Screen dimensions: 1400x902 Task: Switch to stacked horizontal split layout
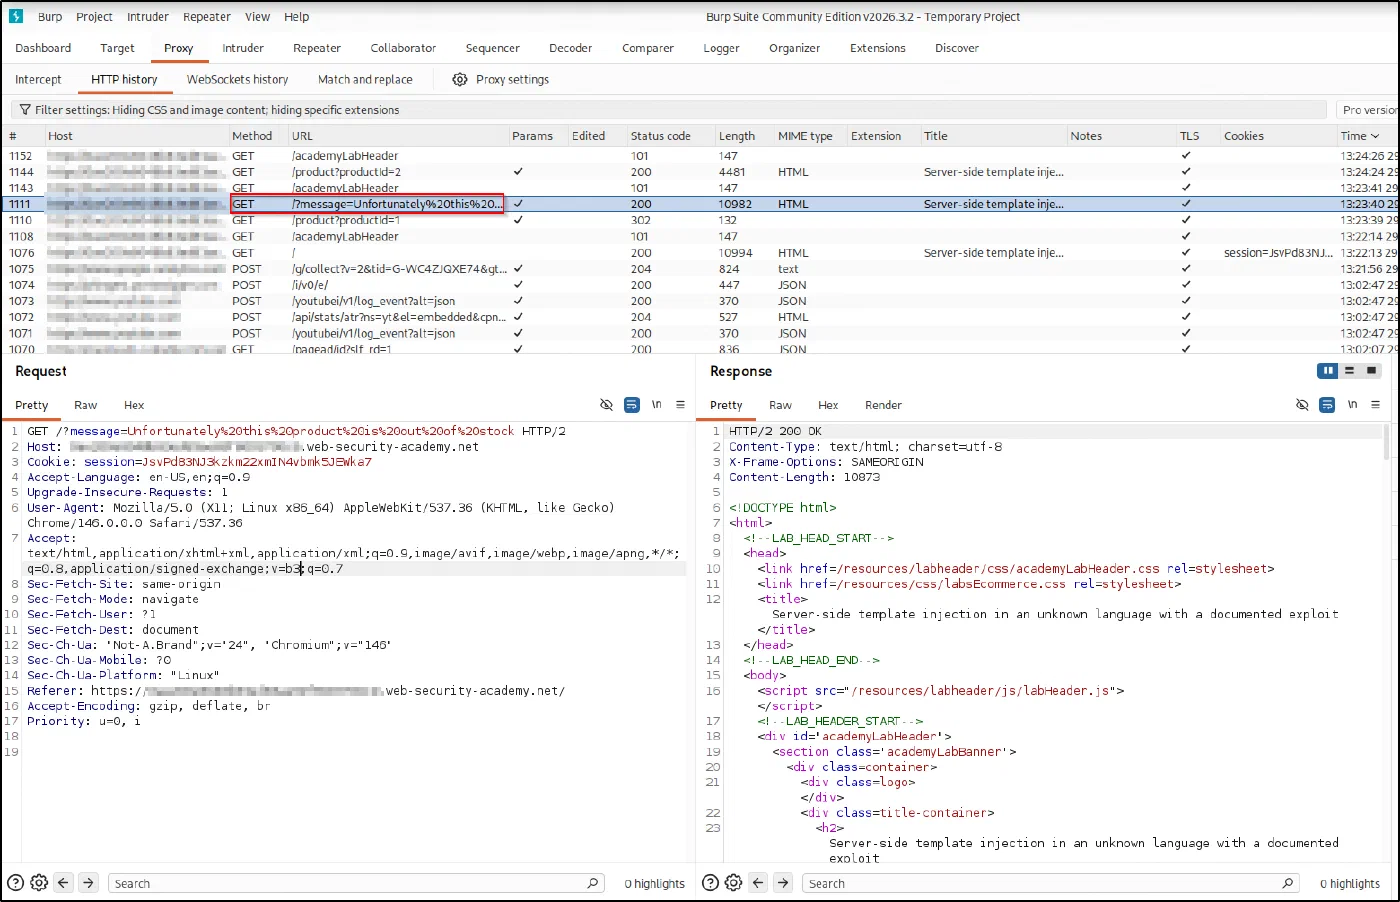pyautogui.click(x=1350, y=371)
